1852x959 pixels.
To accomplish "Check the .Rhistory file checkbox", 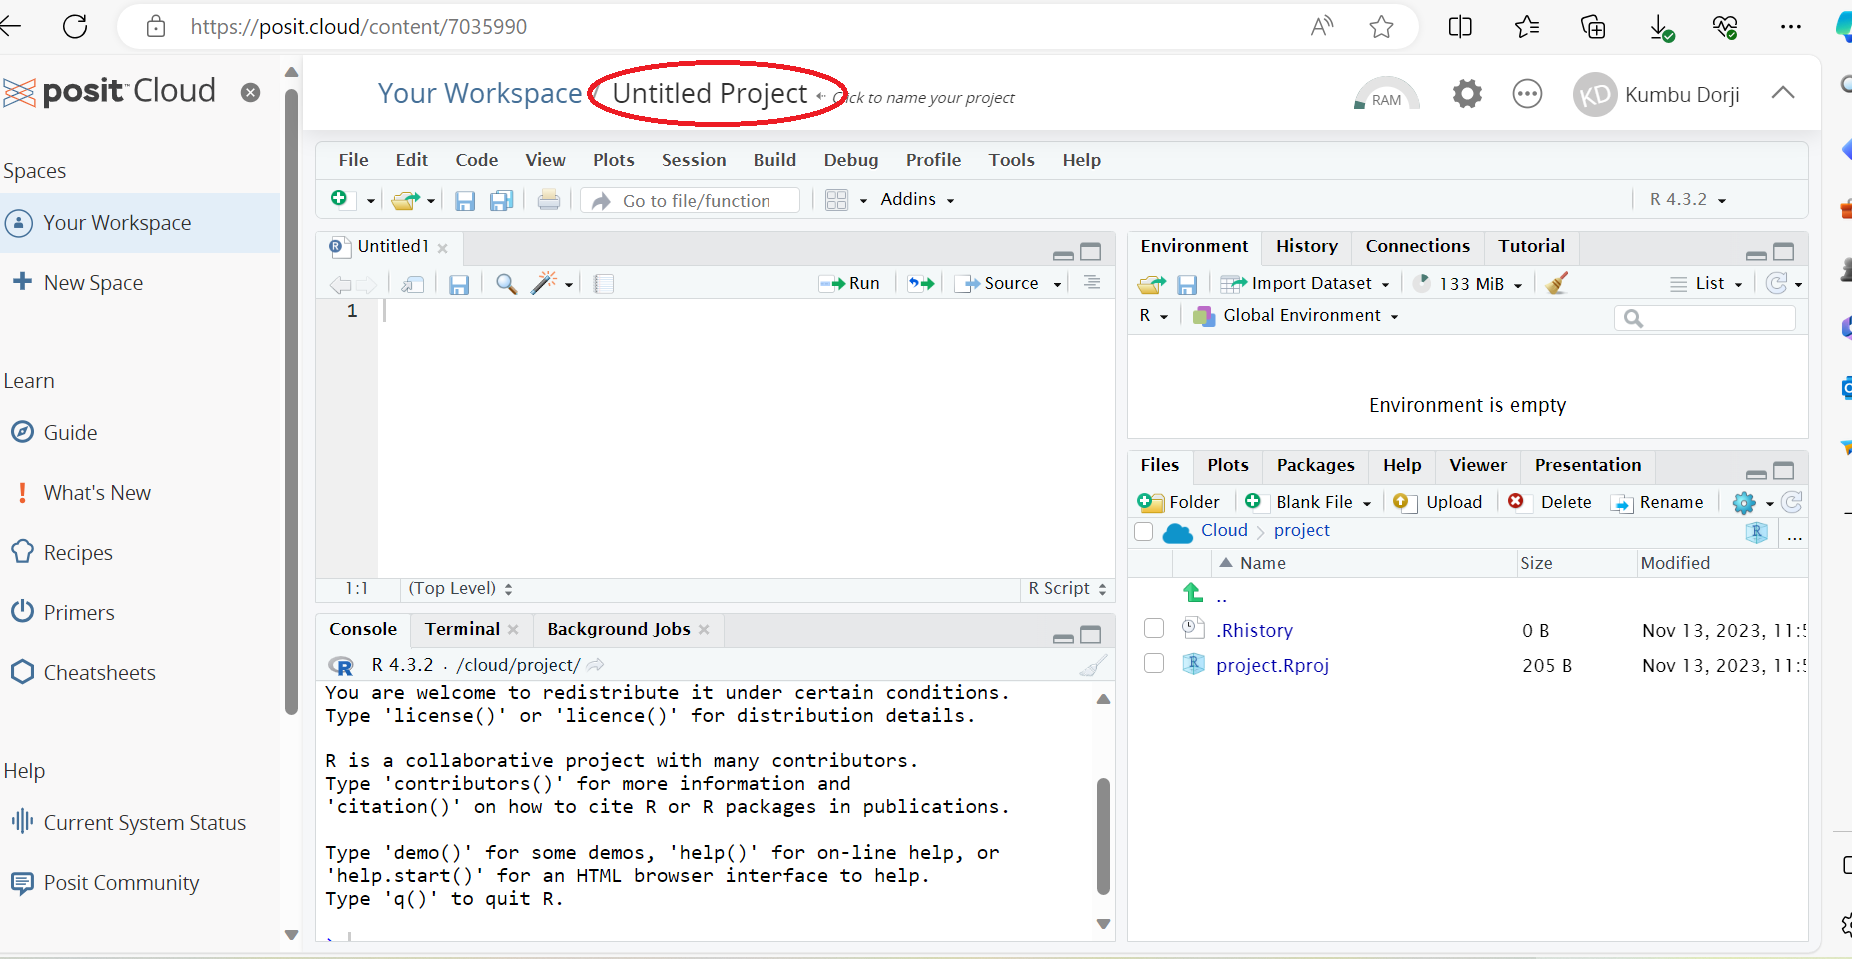I will [x=1154, y=629].
